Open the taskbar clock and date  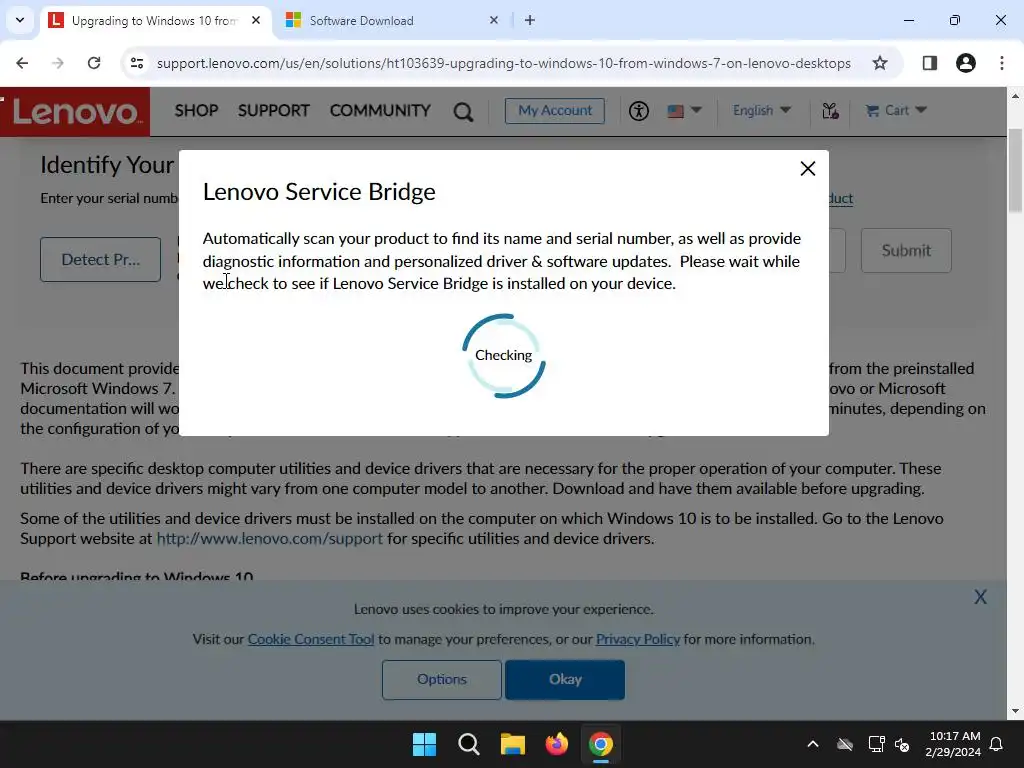(x=953, y=744)
